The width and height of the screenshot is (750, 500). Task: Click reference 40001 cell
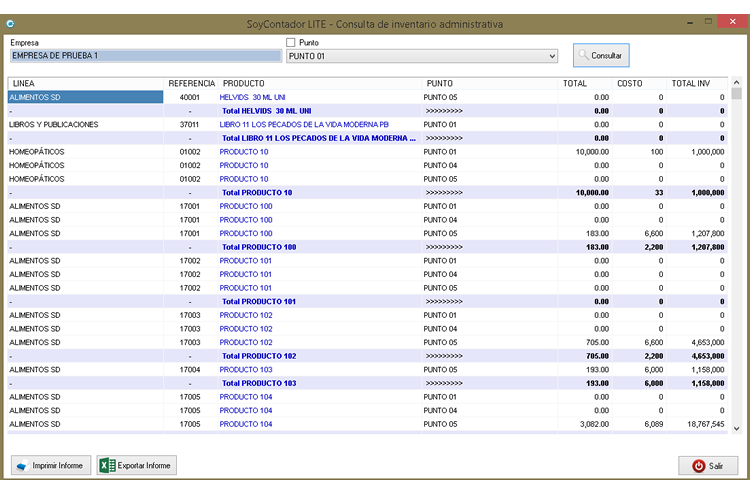190,97
